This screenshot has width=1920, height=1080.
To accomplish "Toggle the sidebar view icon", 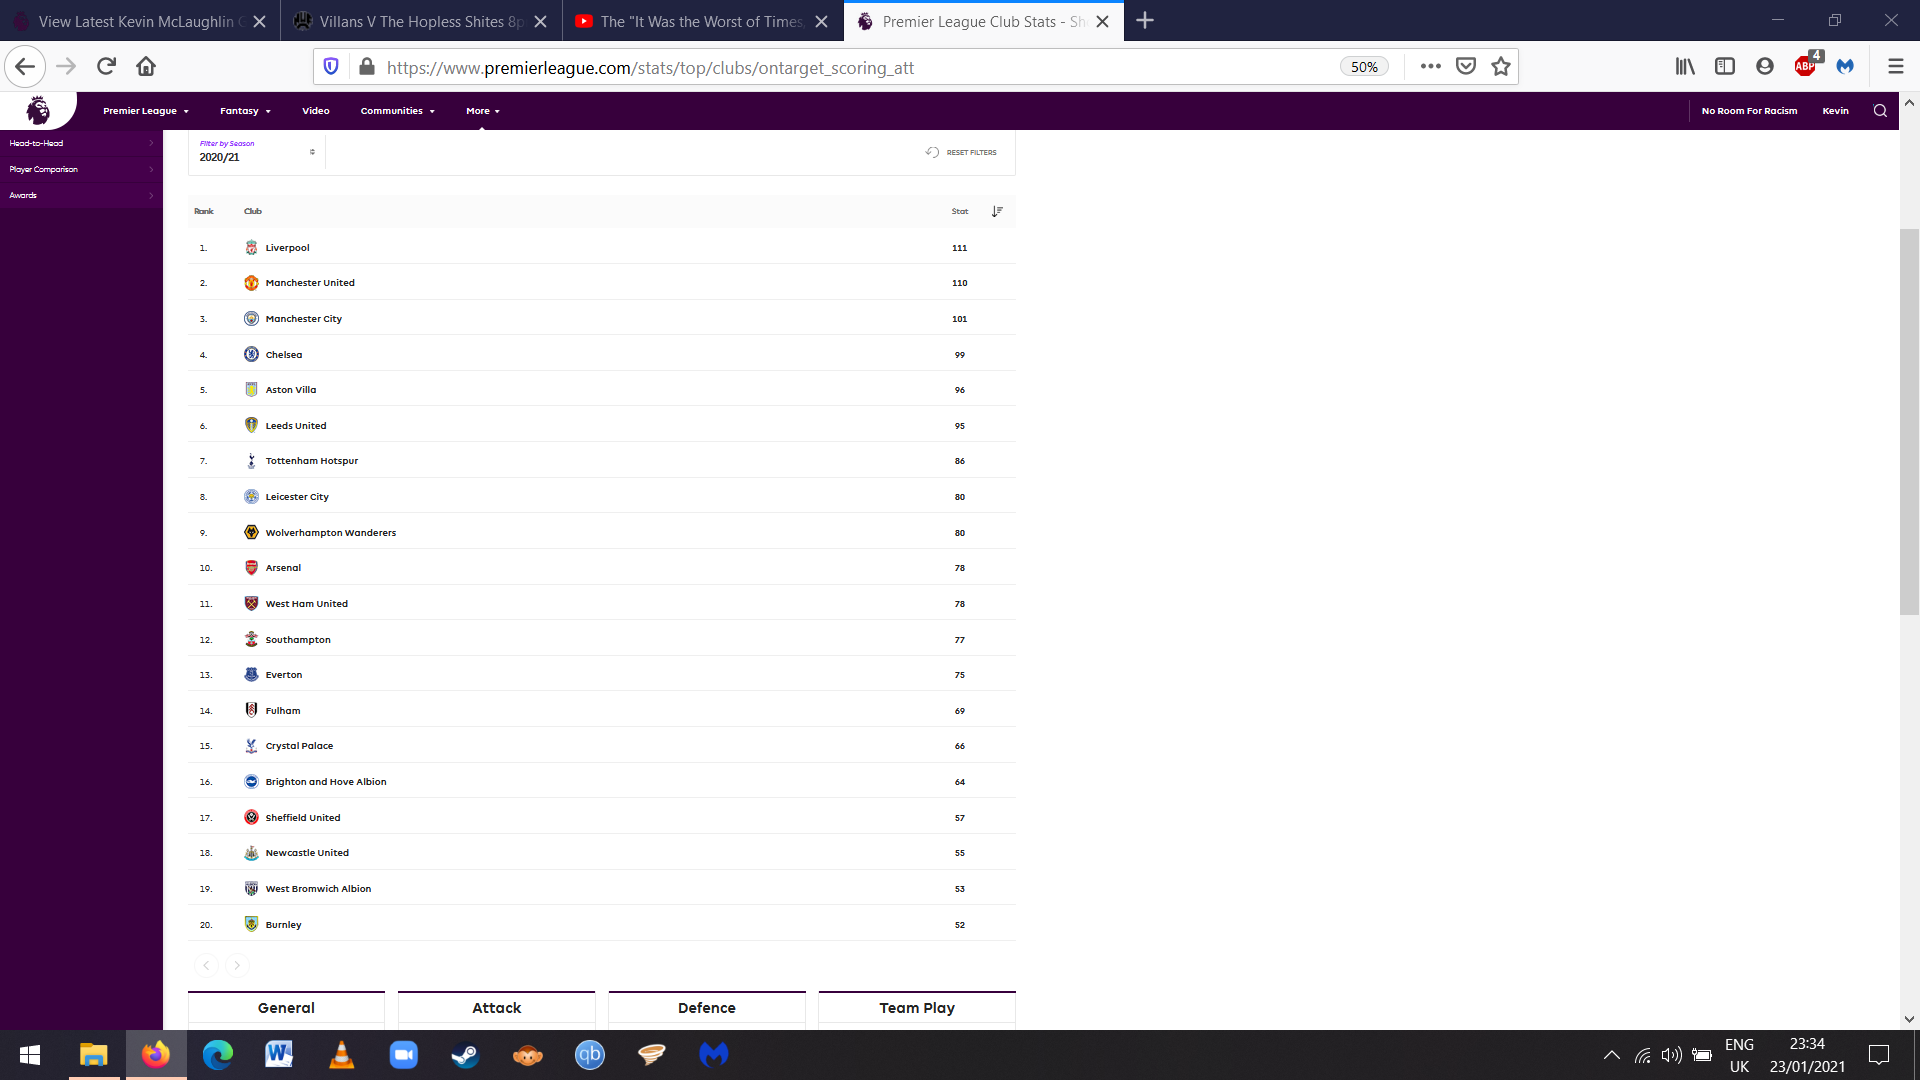I will click(x=1725, y=67).
